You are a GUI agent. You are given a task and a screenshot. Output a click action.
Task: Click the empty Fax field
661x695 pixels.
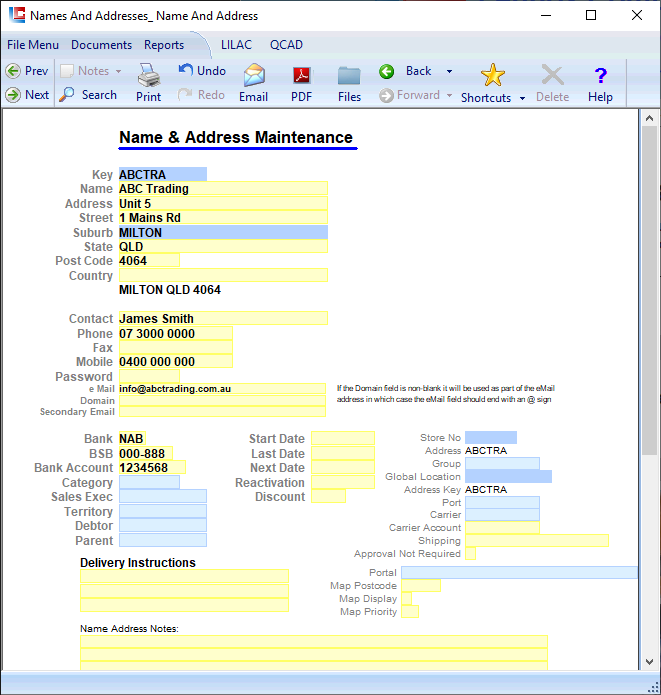(x=176, y=348)
